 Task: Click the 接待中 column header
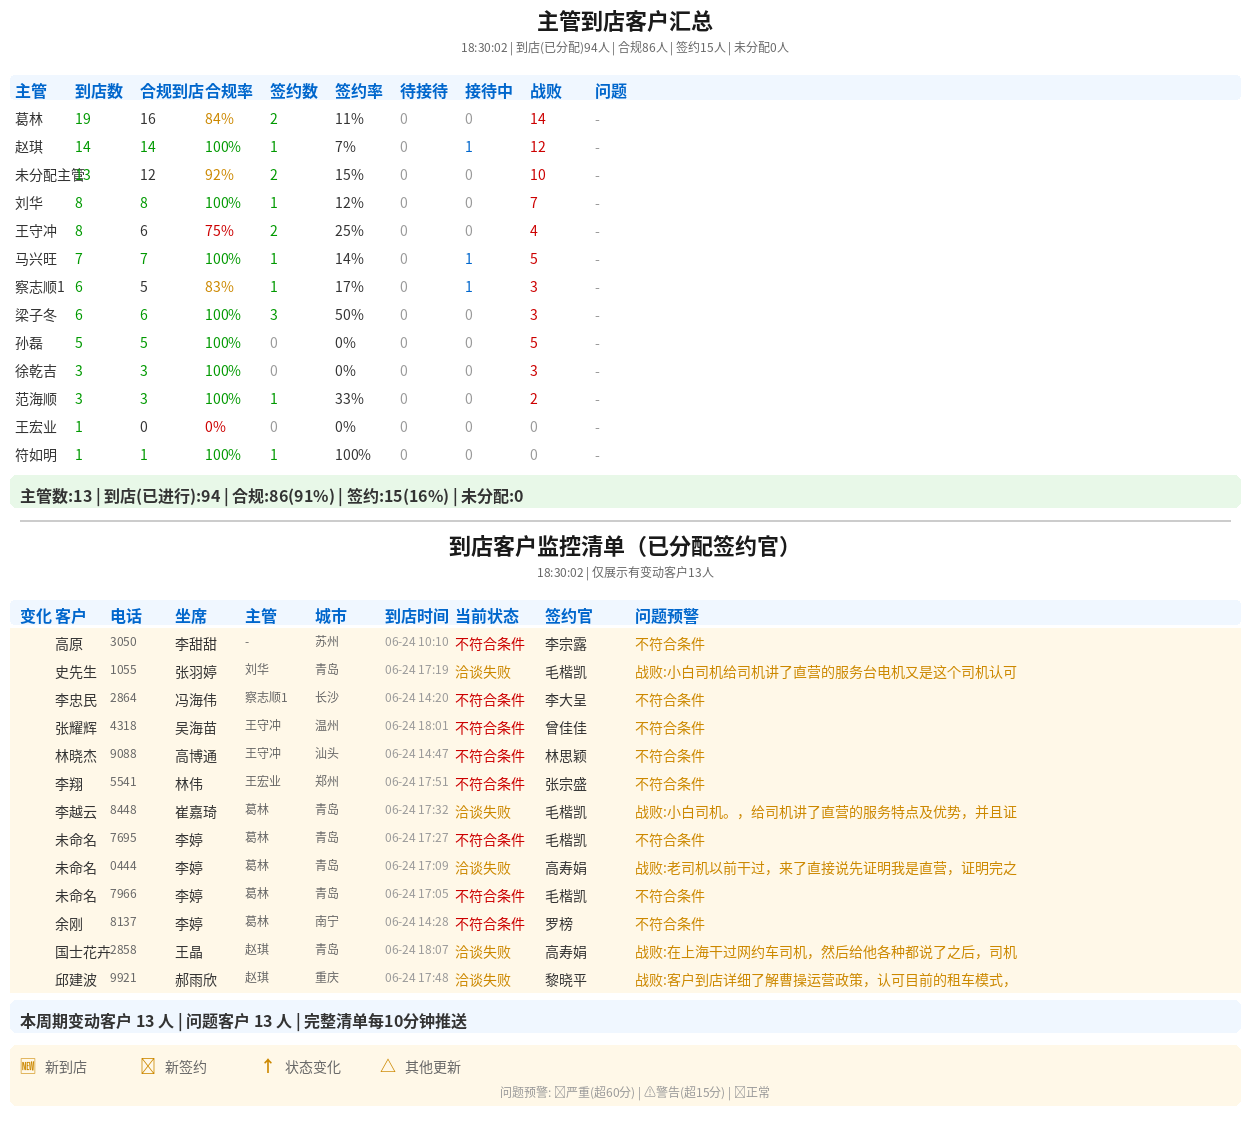point(489,91)
